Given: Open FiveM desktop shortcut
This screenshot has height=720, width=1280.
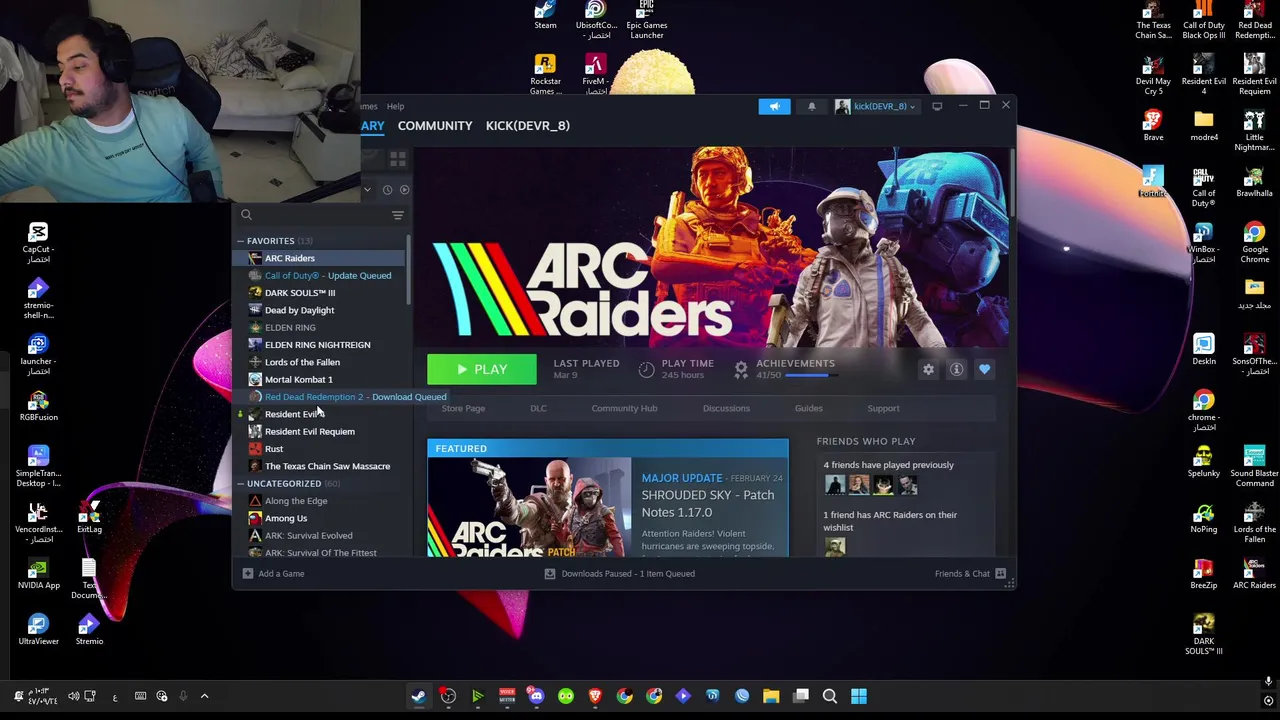Looking at the screenshot, I should pos(595,75).
